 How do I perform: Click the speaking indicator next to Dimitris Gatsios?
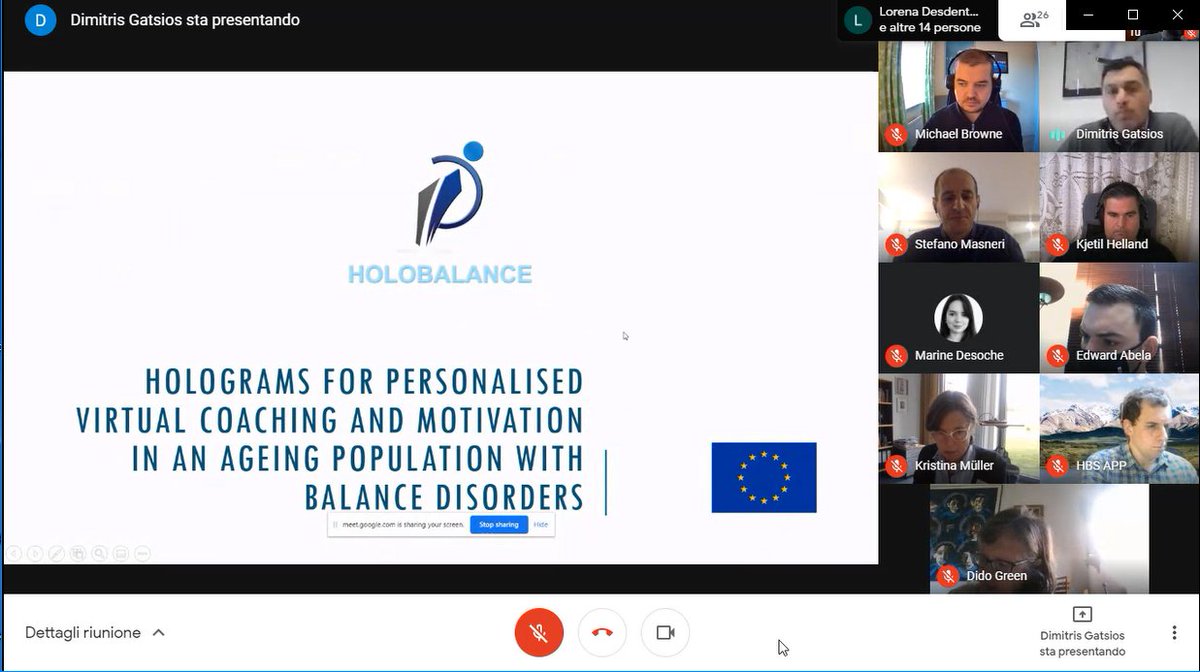(1058, 134)
